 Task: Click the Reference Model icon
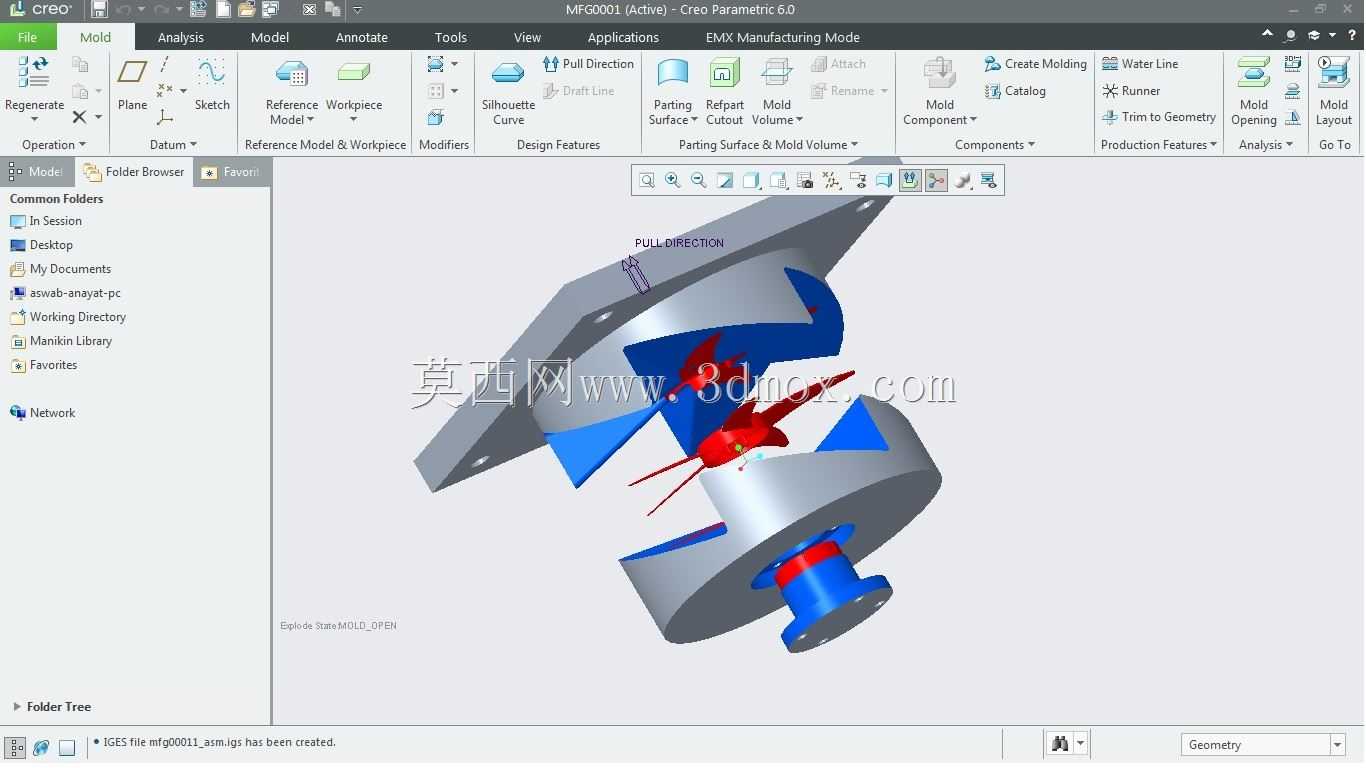coord(292,73)
